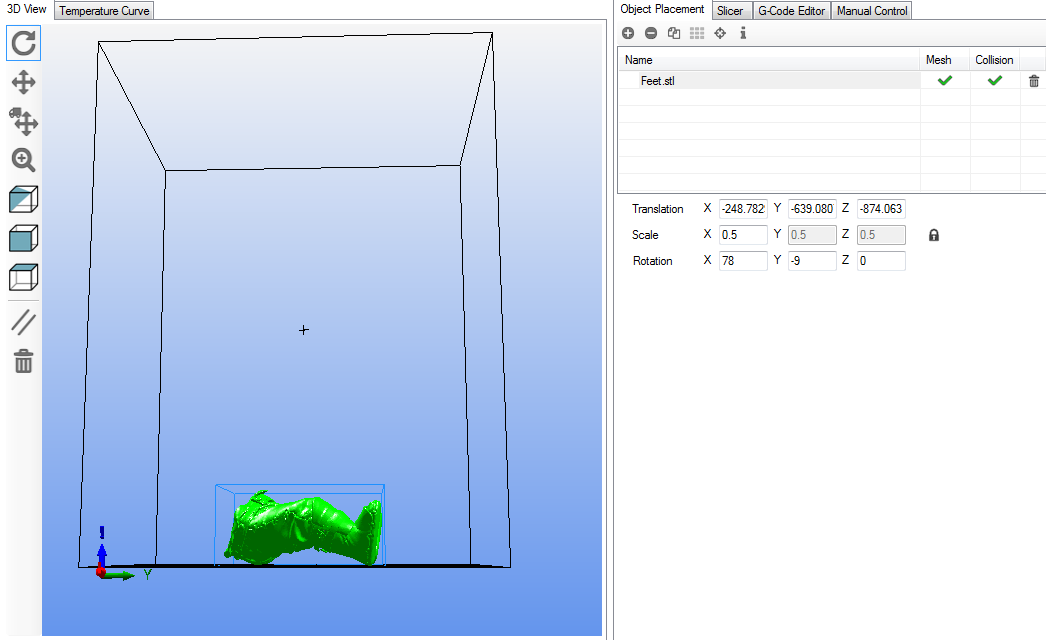Open the Slicer tab

click(730, 10)
